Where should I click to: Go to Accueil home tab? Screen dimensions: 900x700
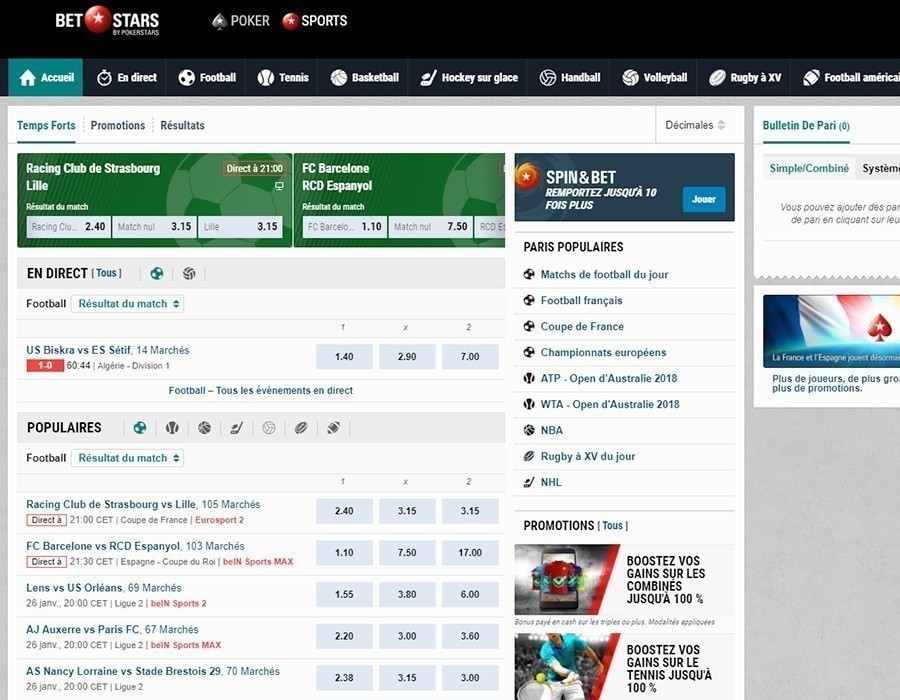pos(46,77)
